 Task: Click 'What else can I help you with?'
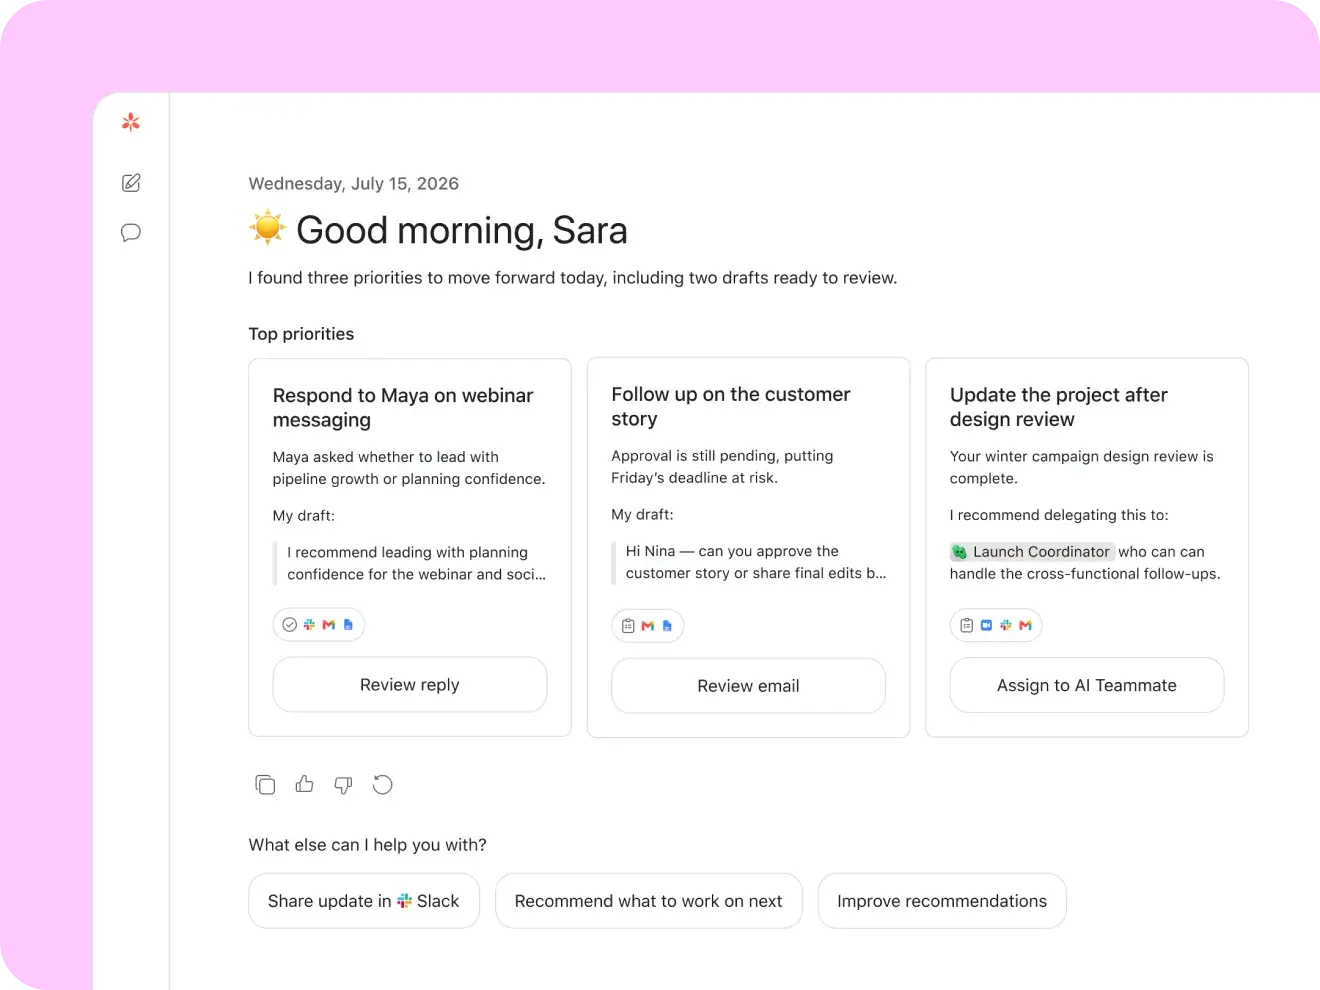click(x=368, y=845)
